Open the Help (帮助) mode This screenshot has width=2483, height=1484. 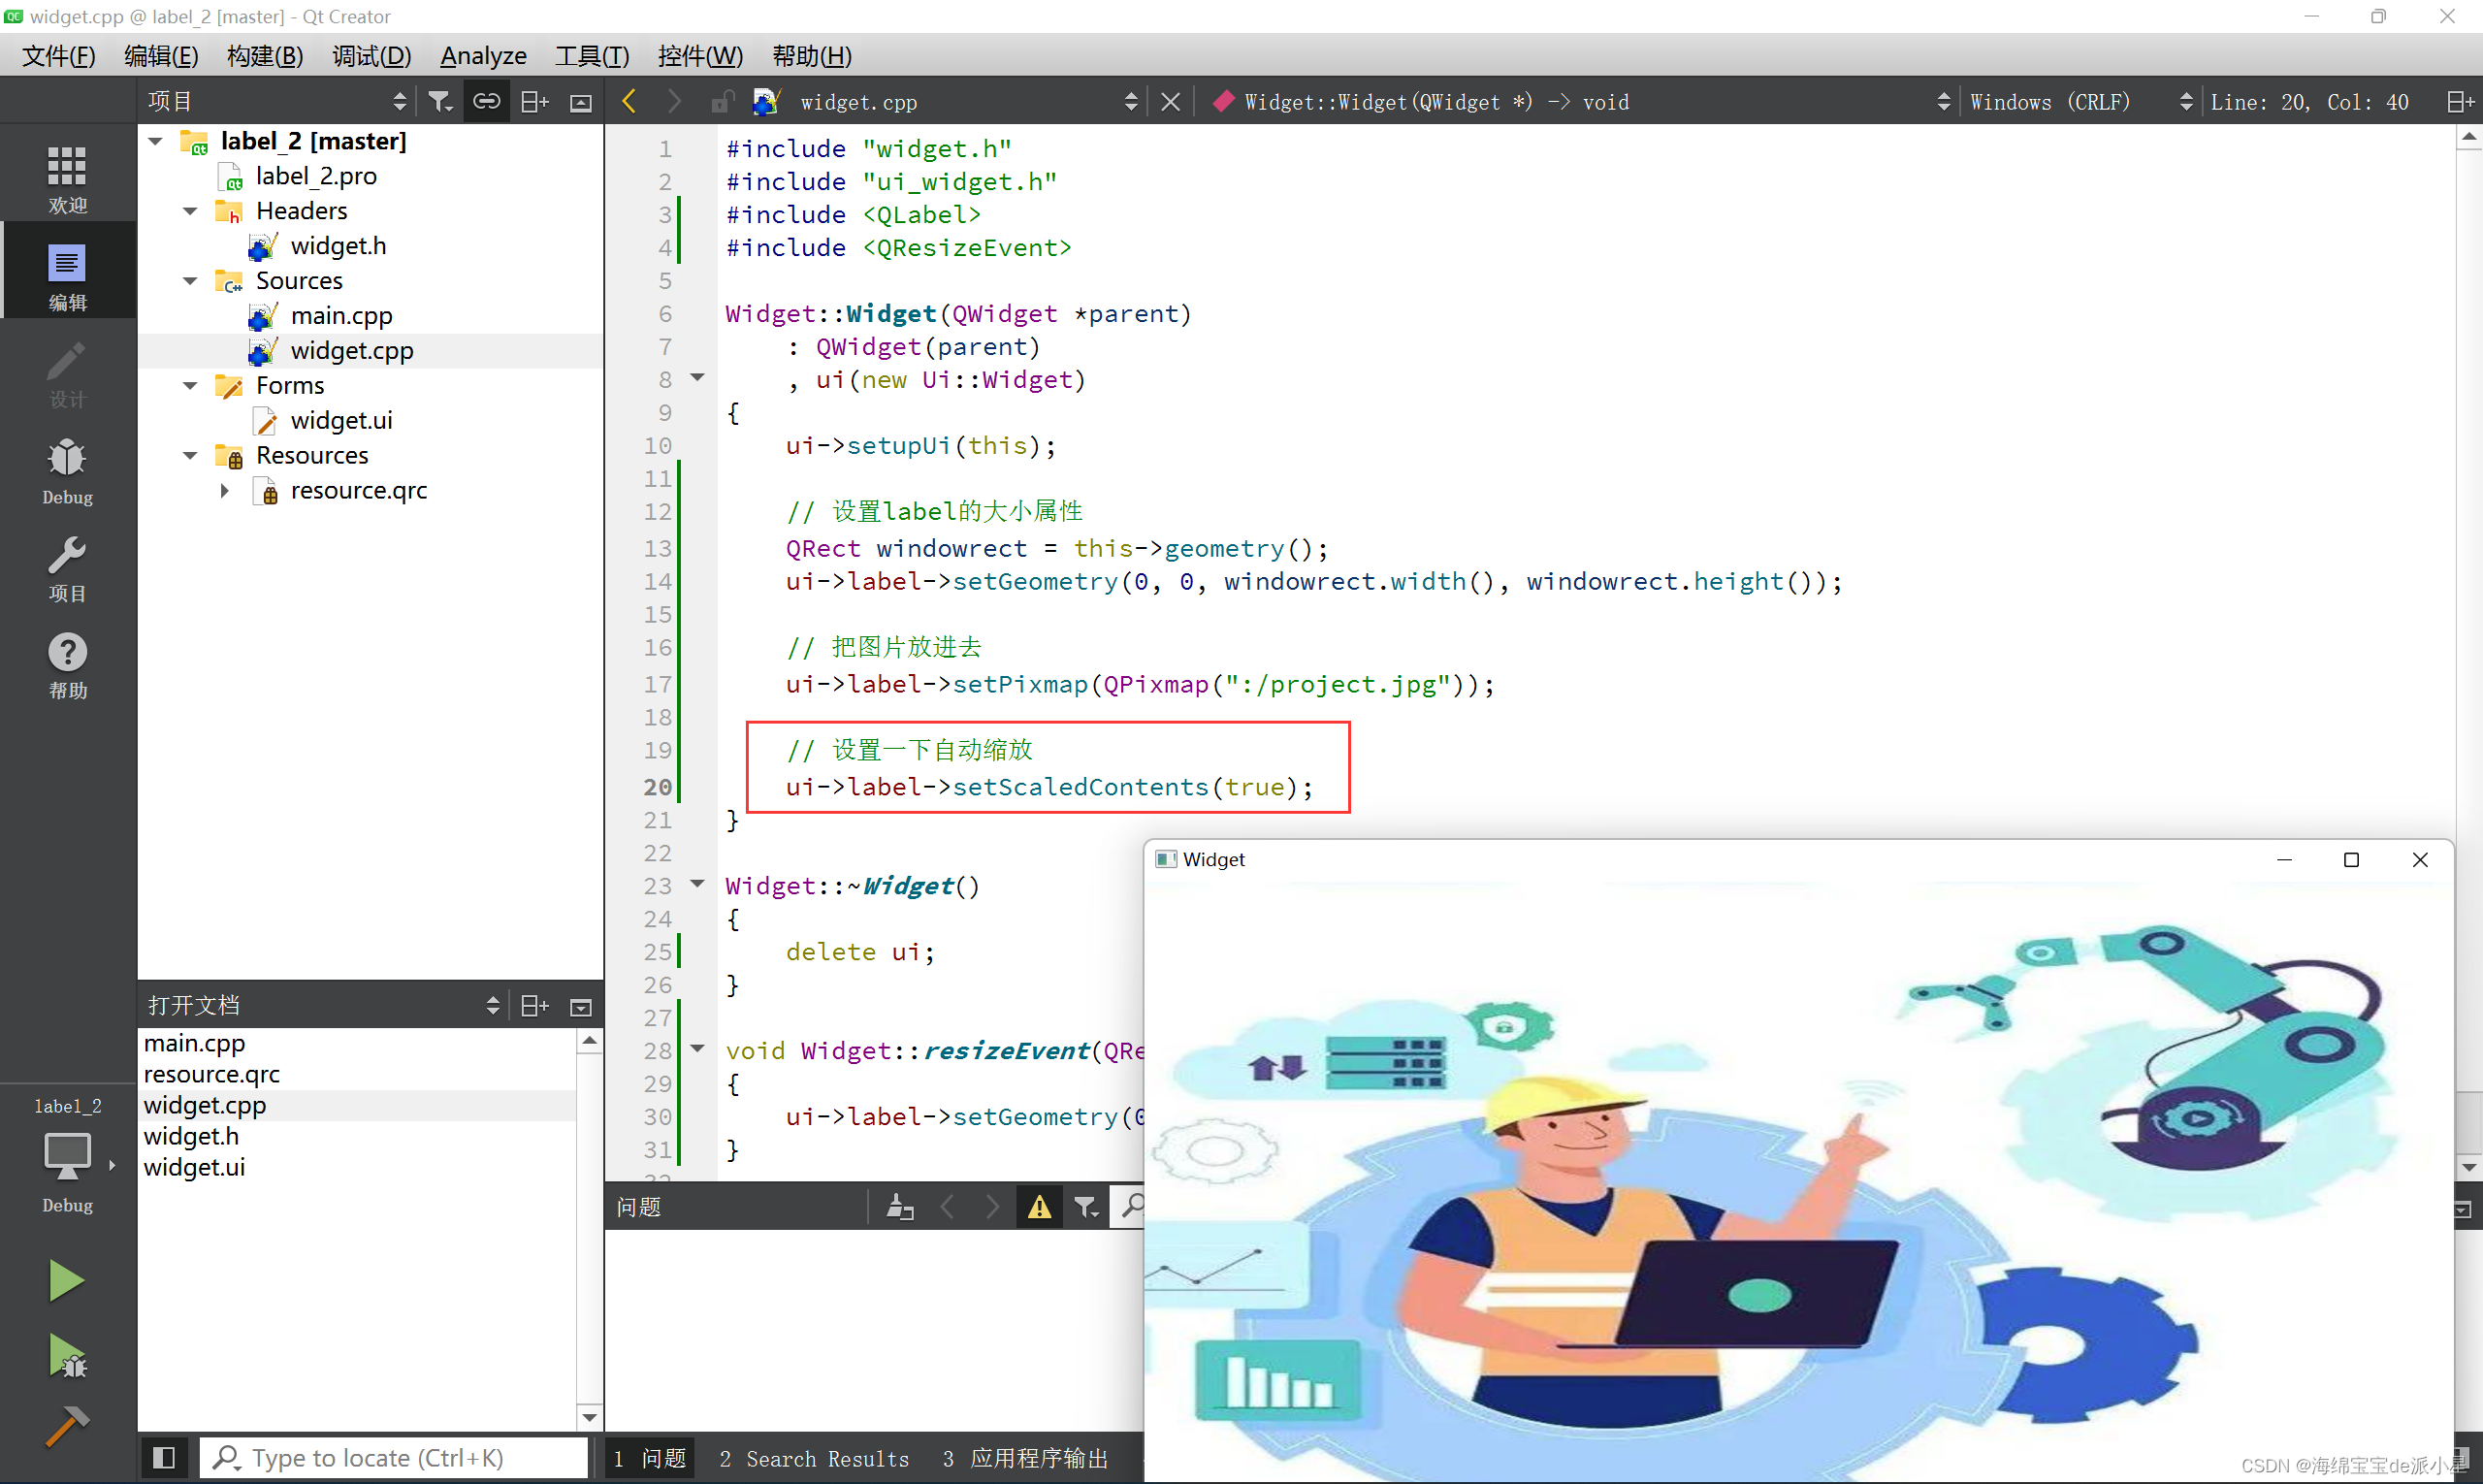pyautogui.click(x=67, y=665)
